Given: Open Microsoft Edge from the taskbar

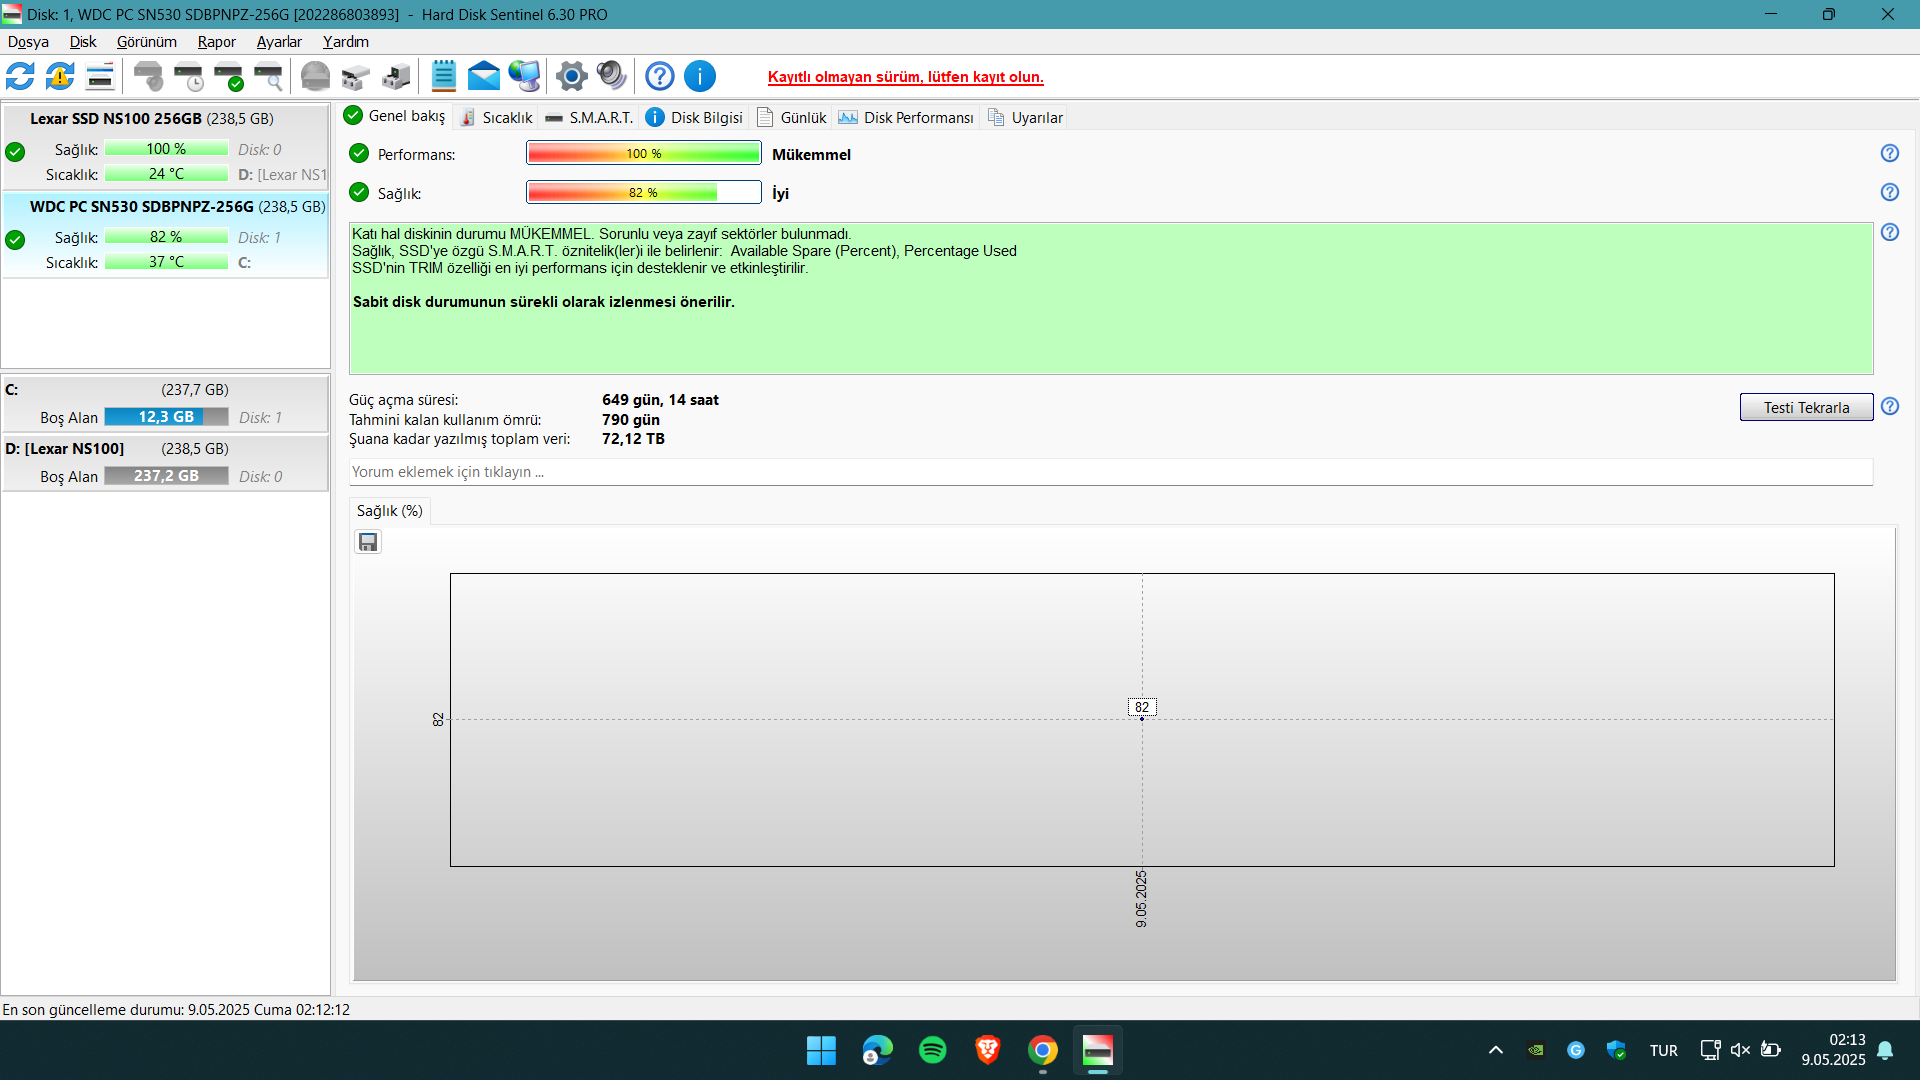Looking at the screenshot, I should 877,1050.
